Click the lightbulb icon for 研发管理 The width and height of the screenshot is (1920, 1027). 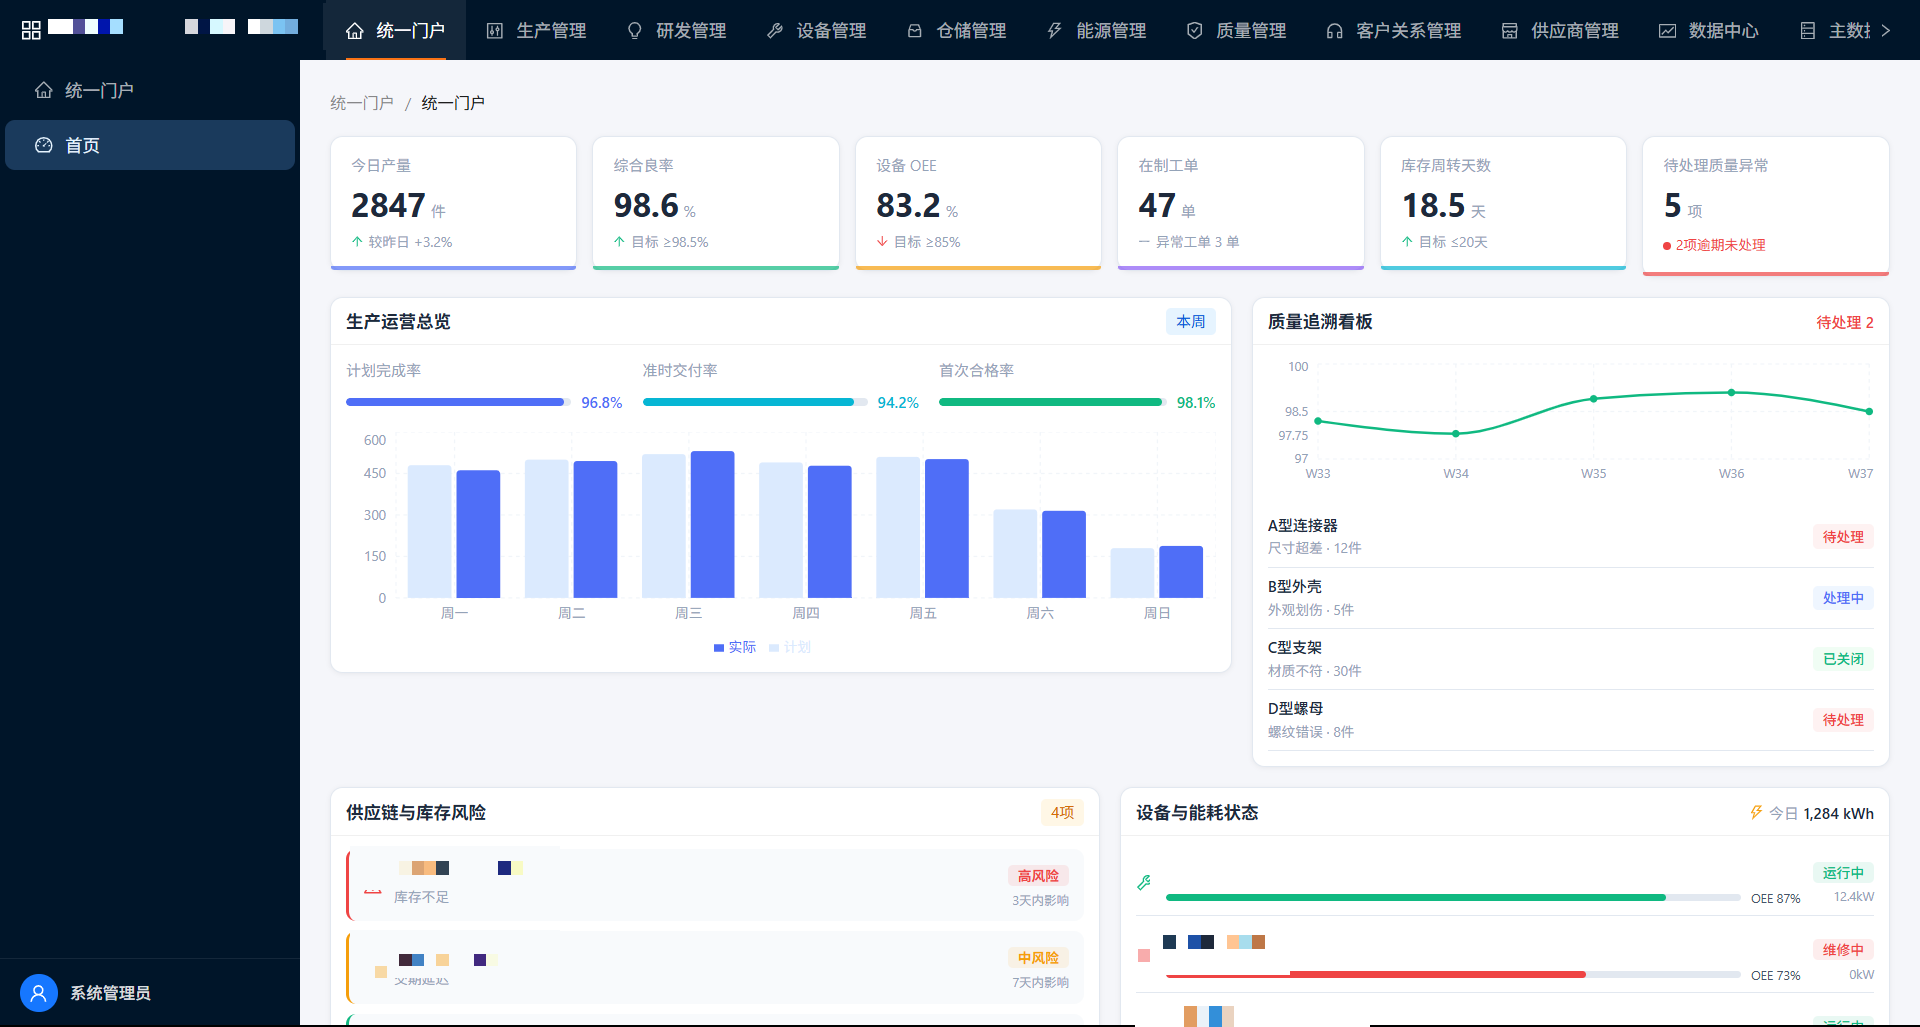click(x=634, y=31)
